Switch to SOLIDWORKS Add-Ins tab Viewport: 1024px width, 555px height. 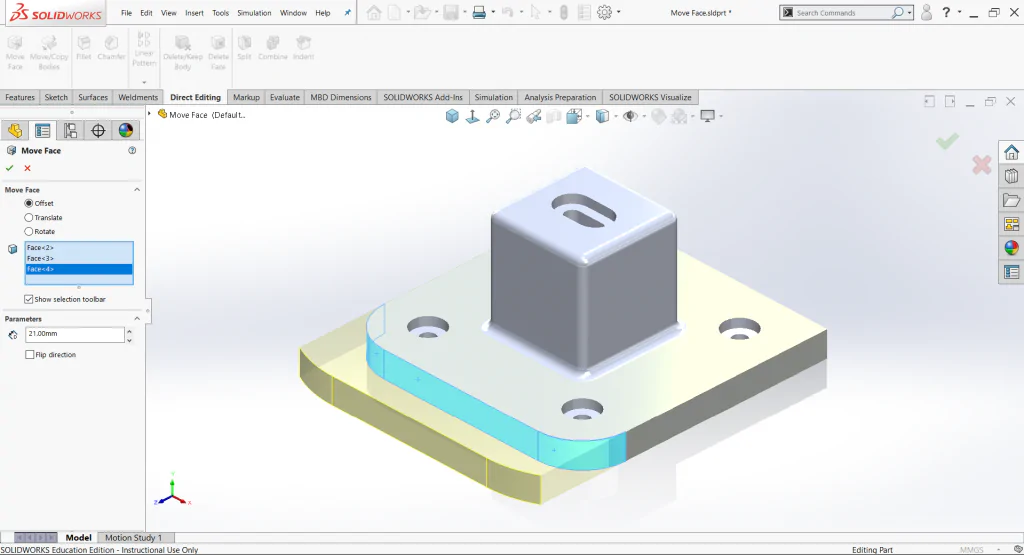tap(423, 97)
